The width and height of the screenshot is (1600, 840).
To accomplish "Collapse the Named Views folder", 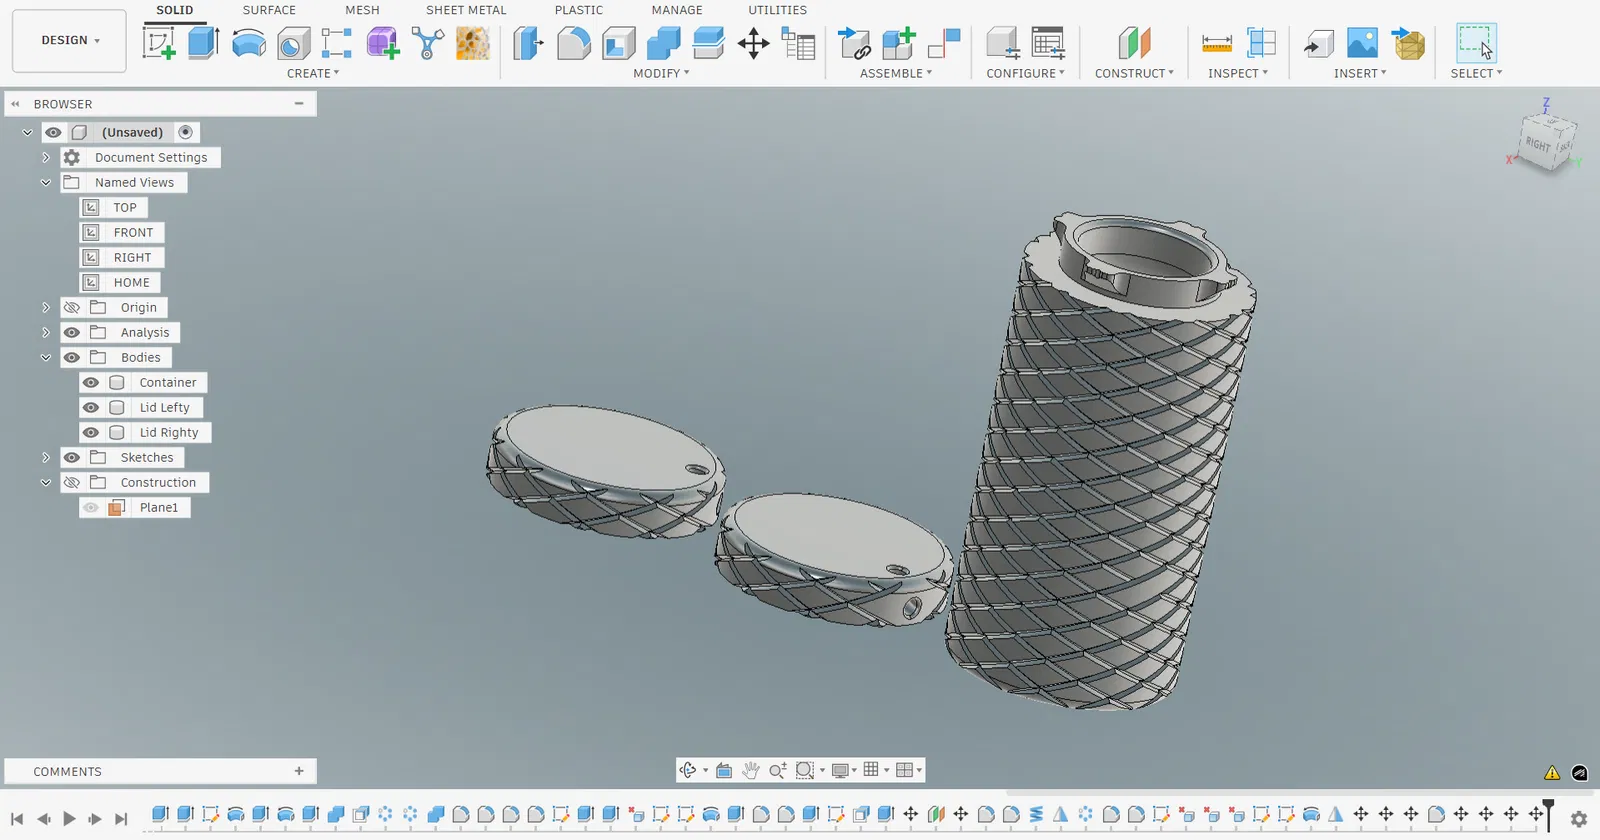I will point(46,183).
